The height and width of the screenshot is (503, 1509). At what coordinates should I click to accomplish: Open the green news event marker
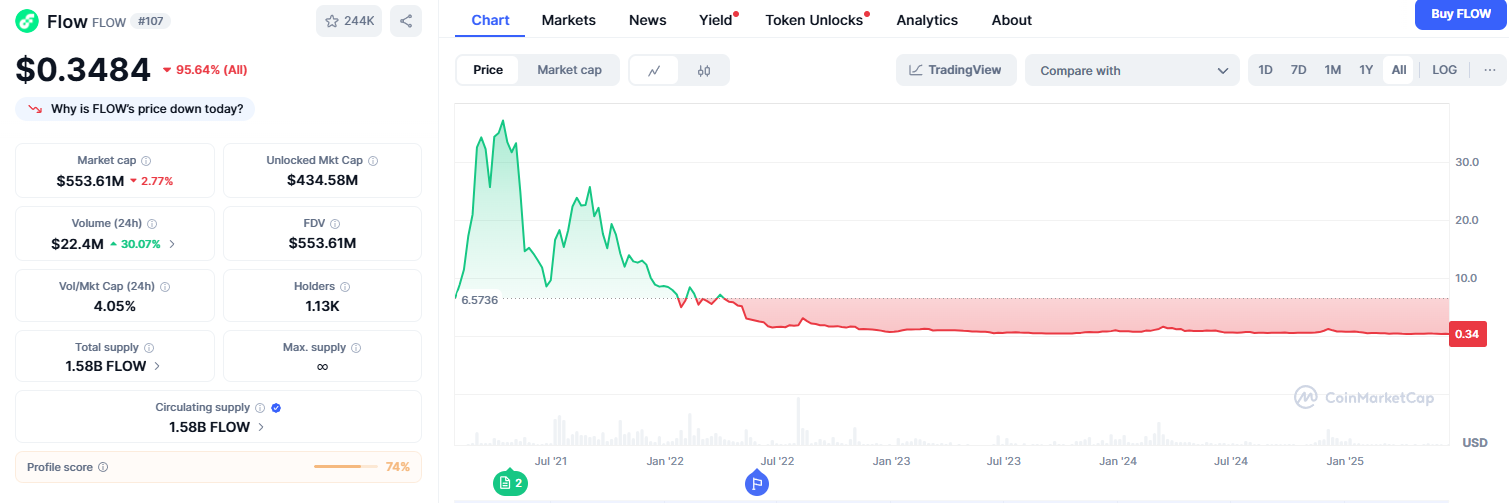tap(510, 482)
